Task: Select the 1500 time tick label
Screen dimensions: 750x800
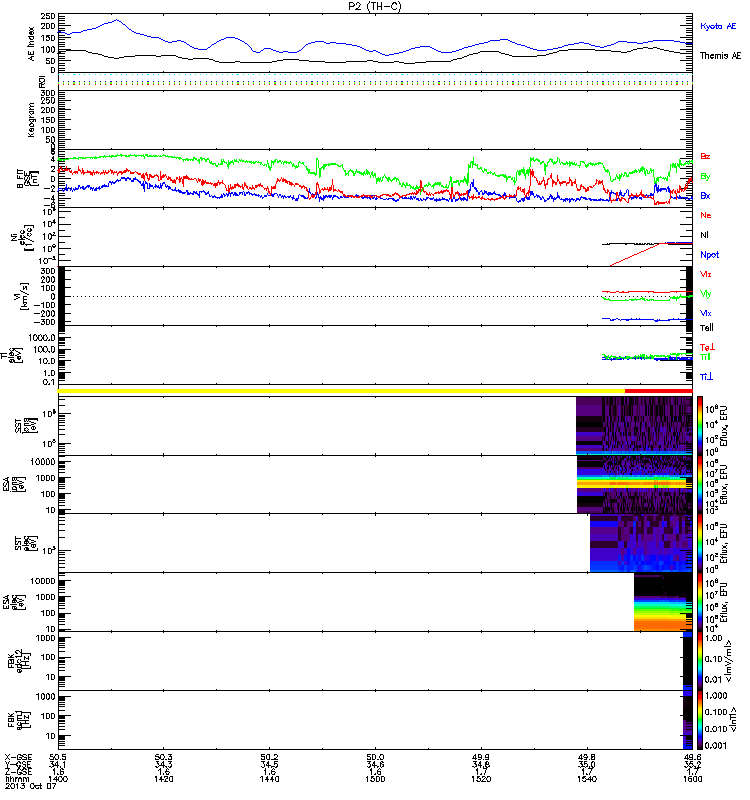Action: [x=375, y=779]
